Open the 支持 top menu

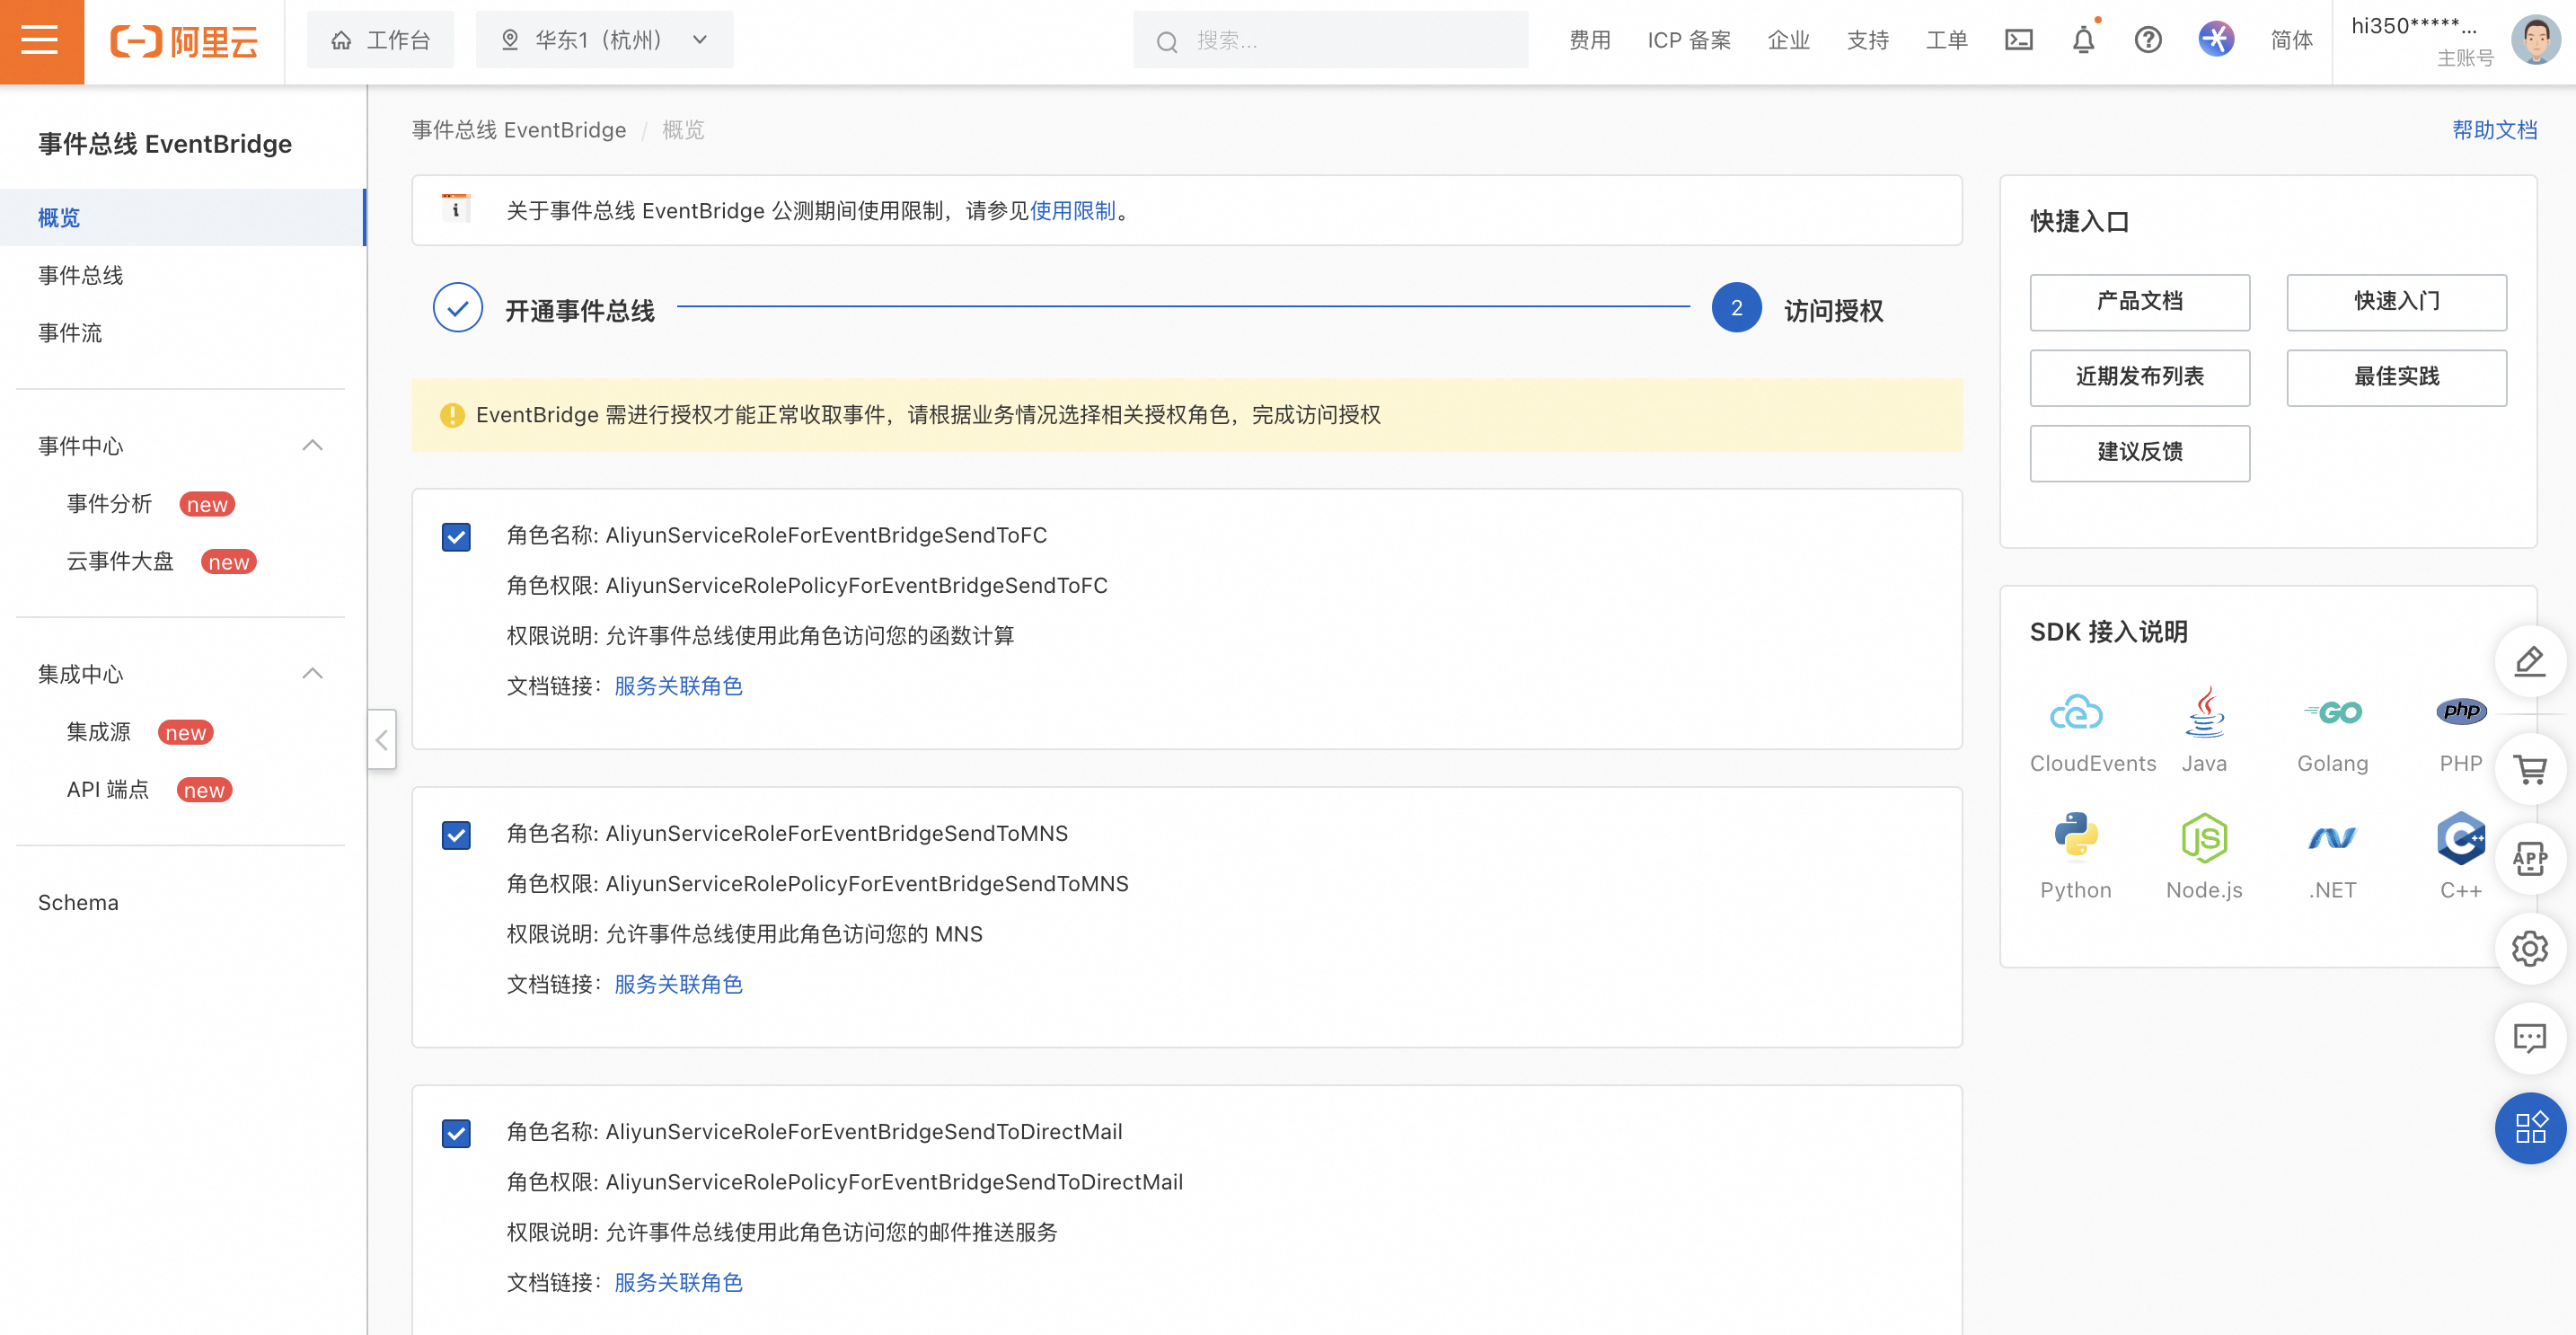pos(1867,40)
